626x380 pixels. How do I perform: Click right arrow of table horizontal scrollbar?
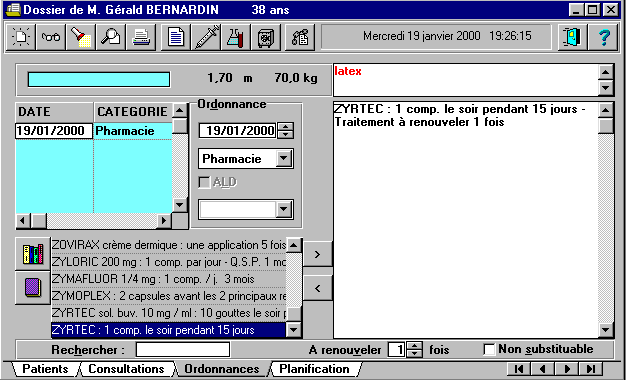164,220
